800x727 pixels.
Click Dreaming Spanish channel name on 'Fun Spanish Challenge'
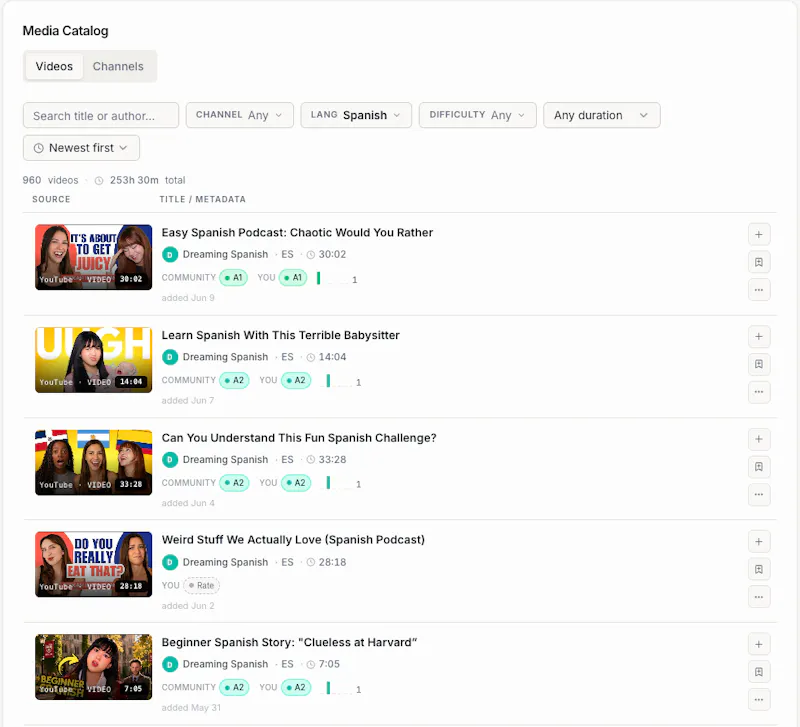[x=225, y=460]
